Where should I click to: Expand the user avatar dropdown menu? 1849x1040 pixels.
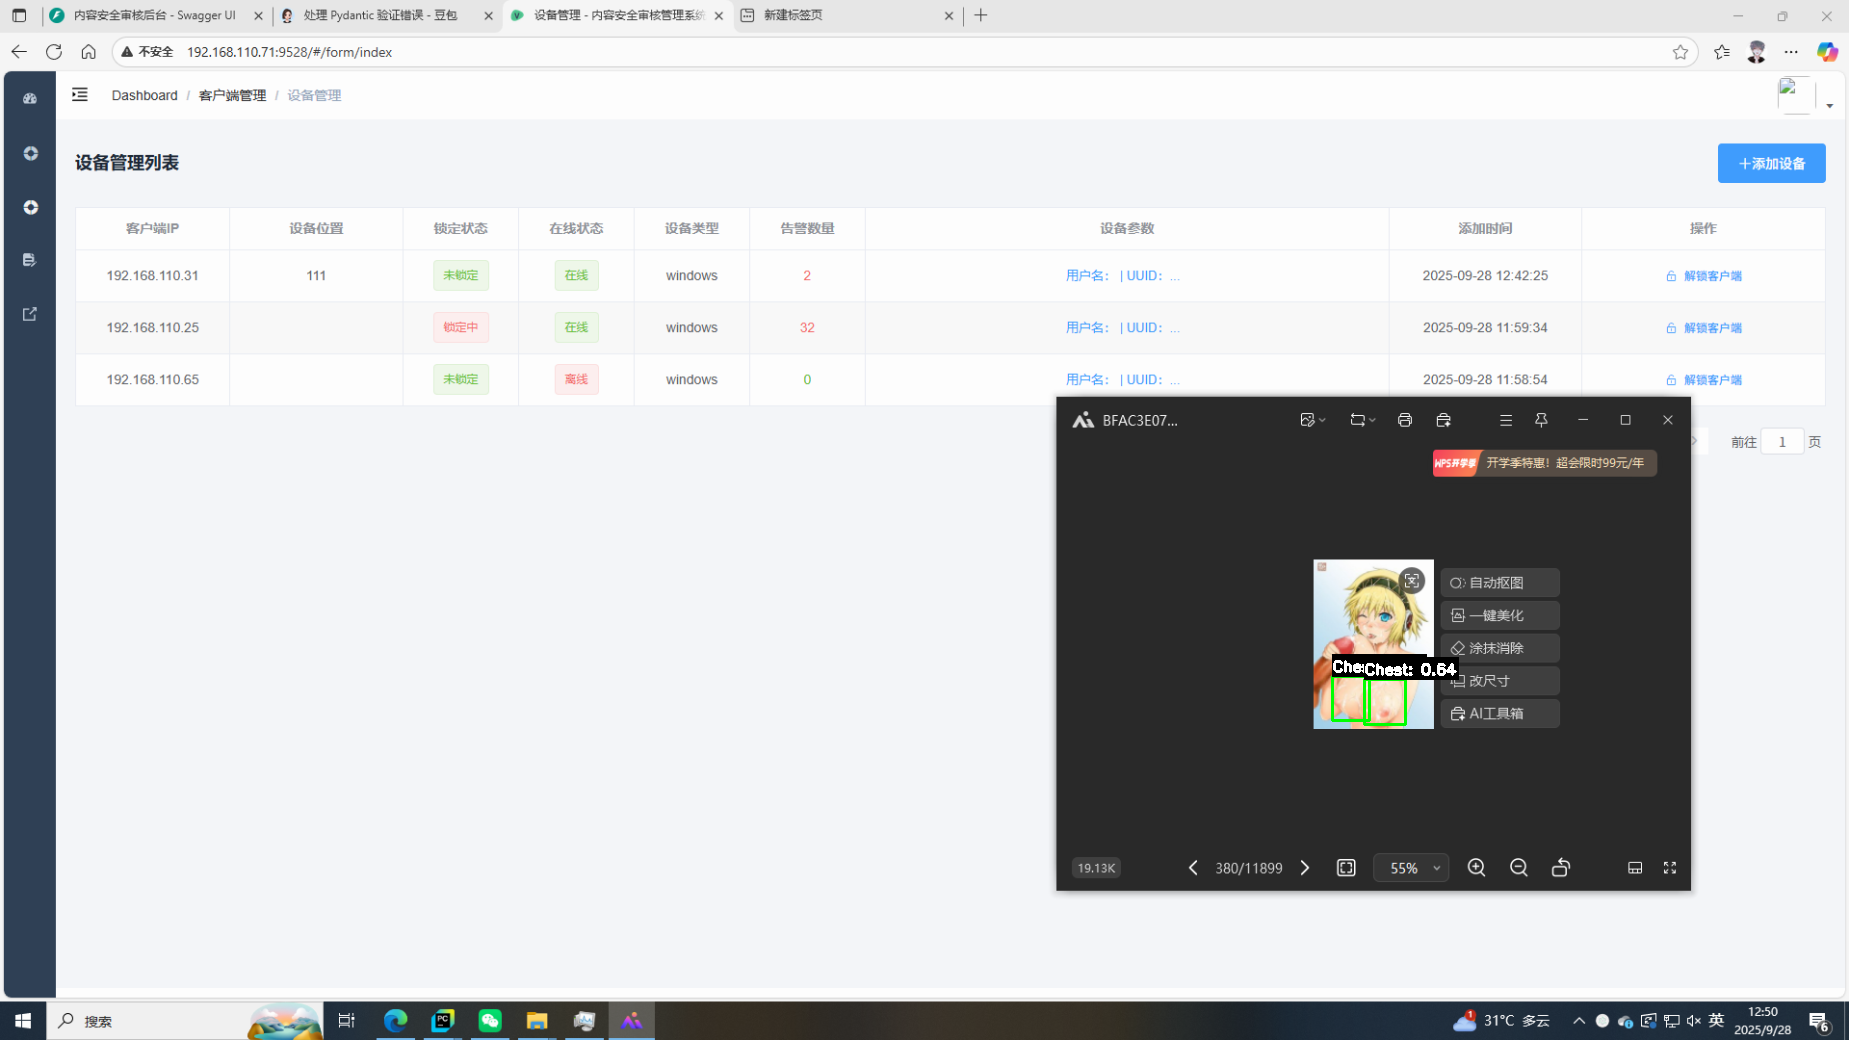1829,105
